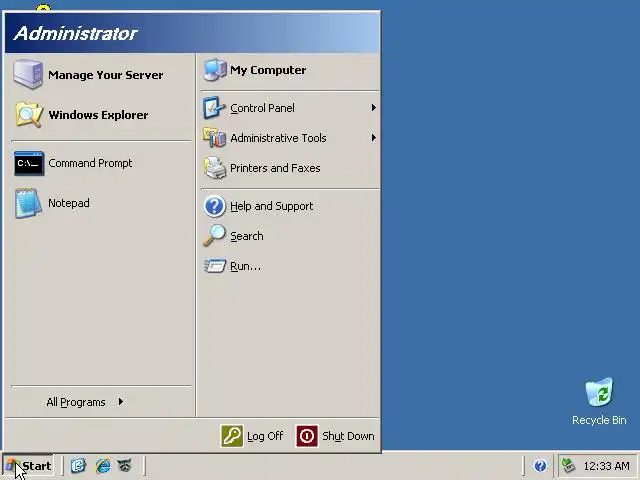Expand the All Programs arrow
Image resolution: width=640 pixels, height=480 pixels.
(120, 402)
